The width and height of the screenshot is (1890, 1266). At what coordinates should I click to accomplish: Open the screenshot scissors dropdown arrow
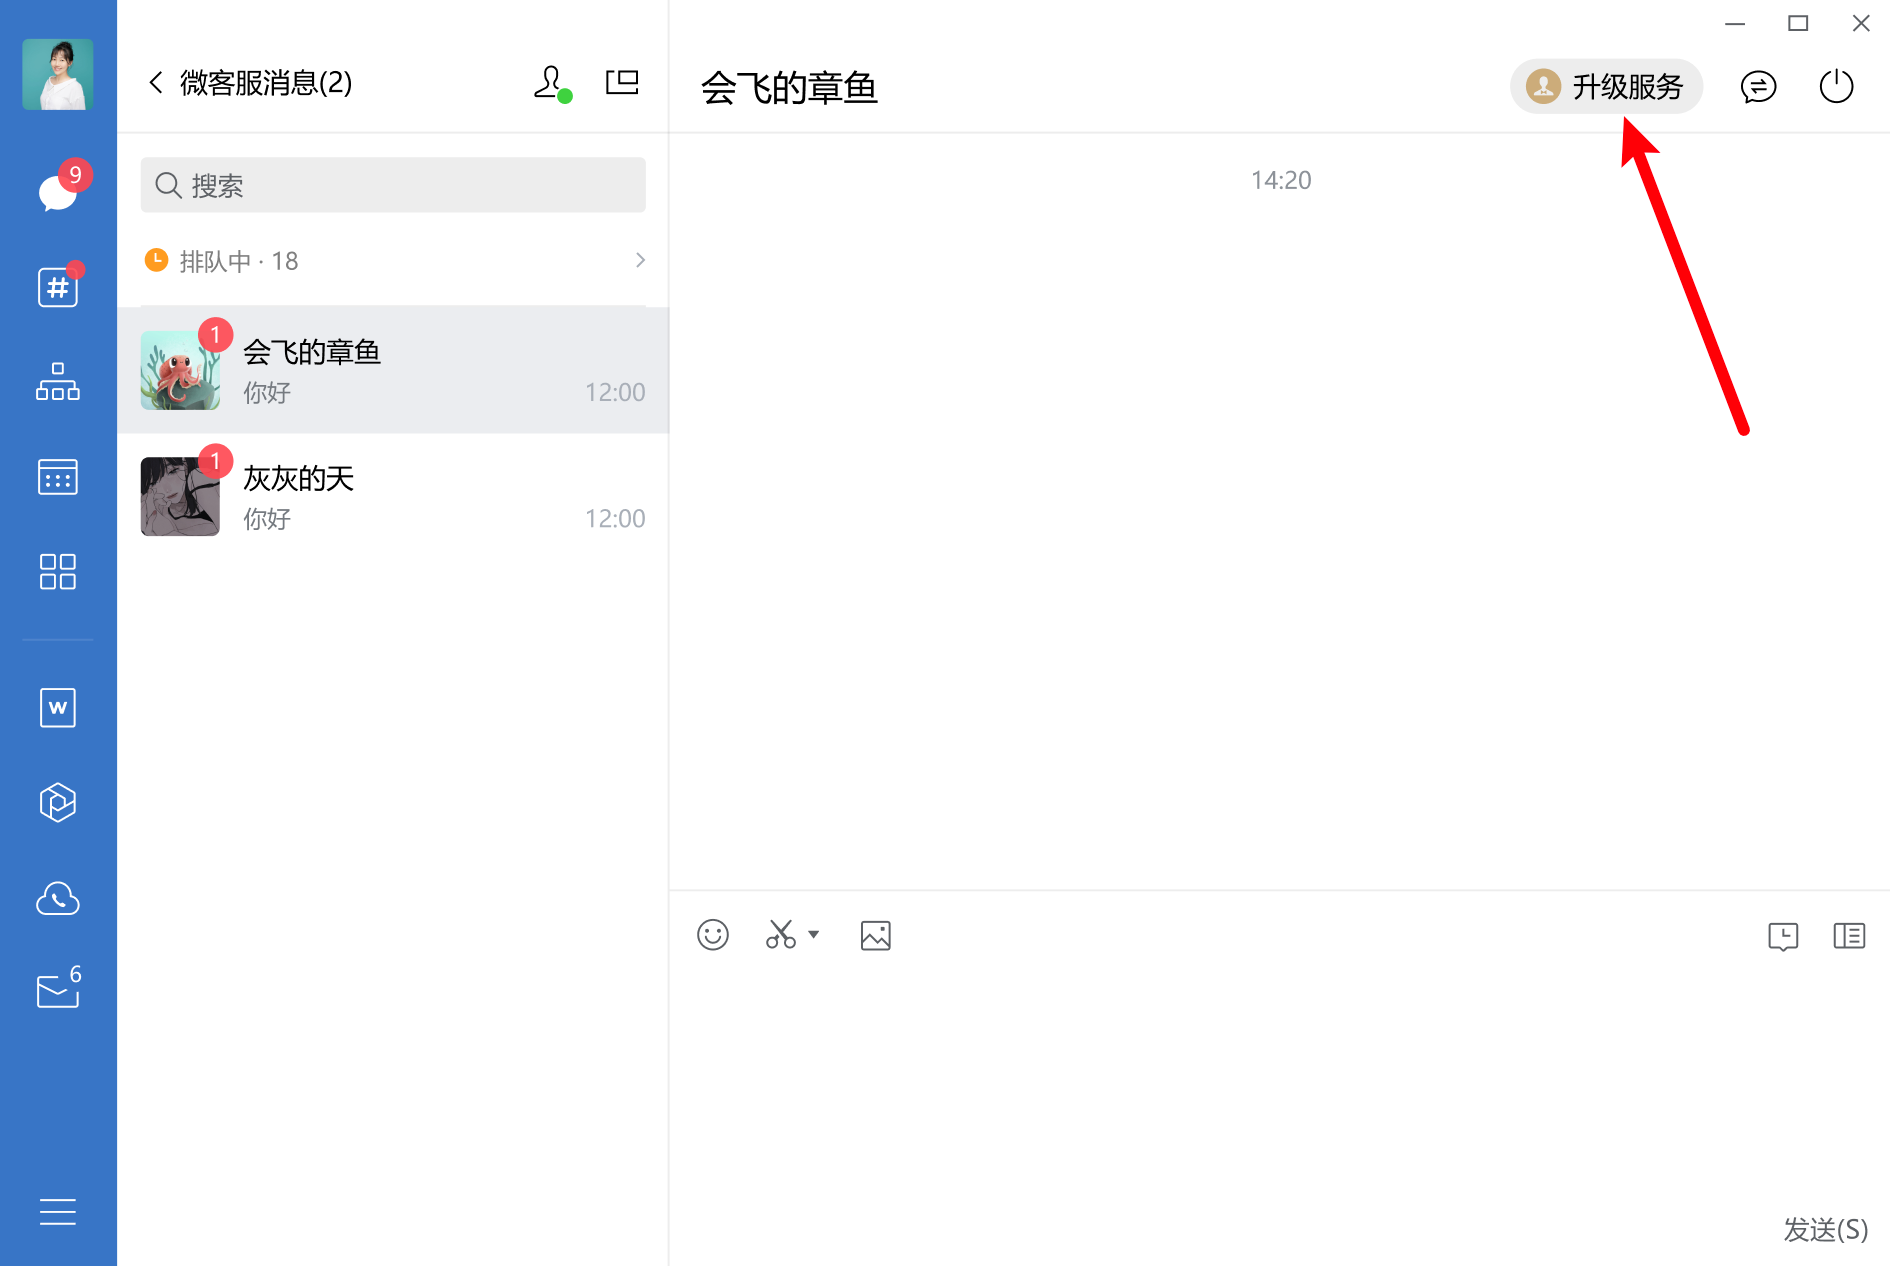point(814,935)
